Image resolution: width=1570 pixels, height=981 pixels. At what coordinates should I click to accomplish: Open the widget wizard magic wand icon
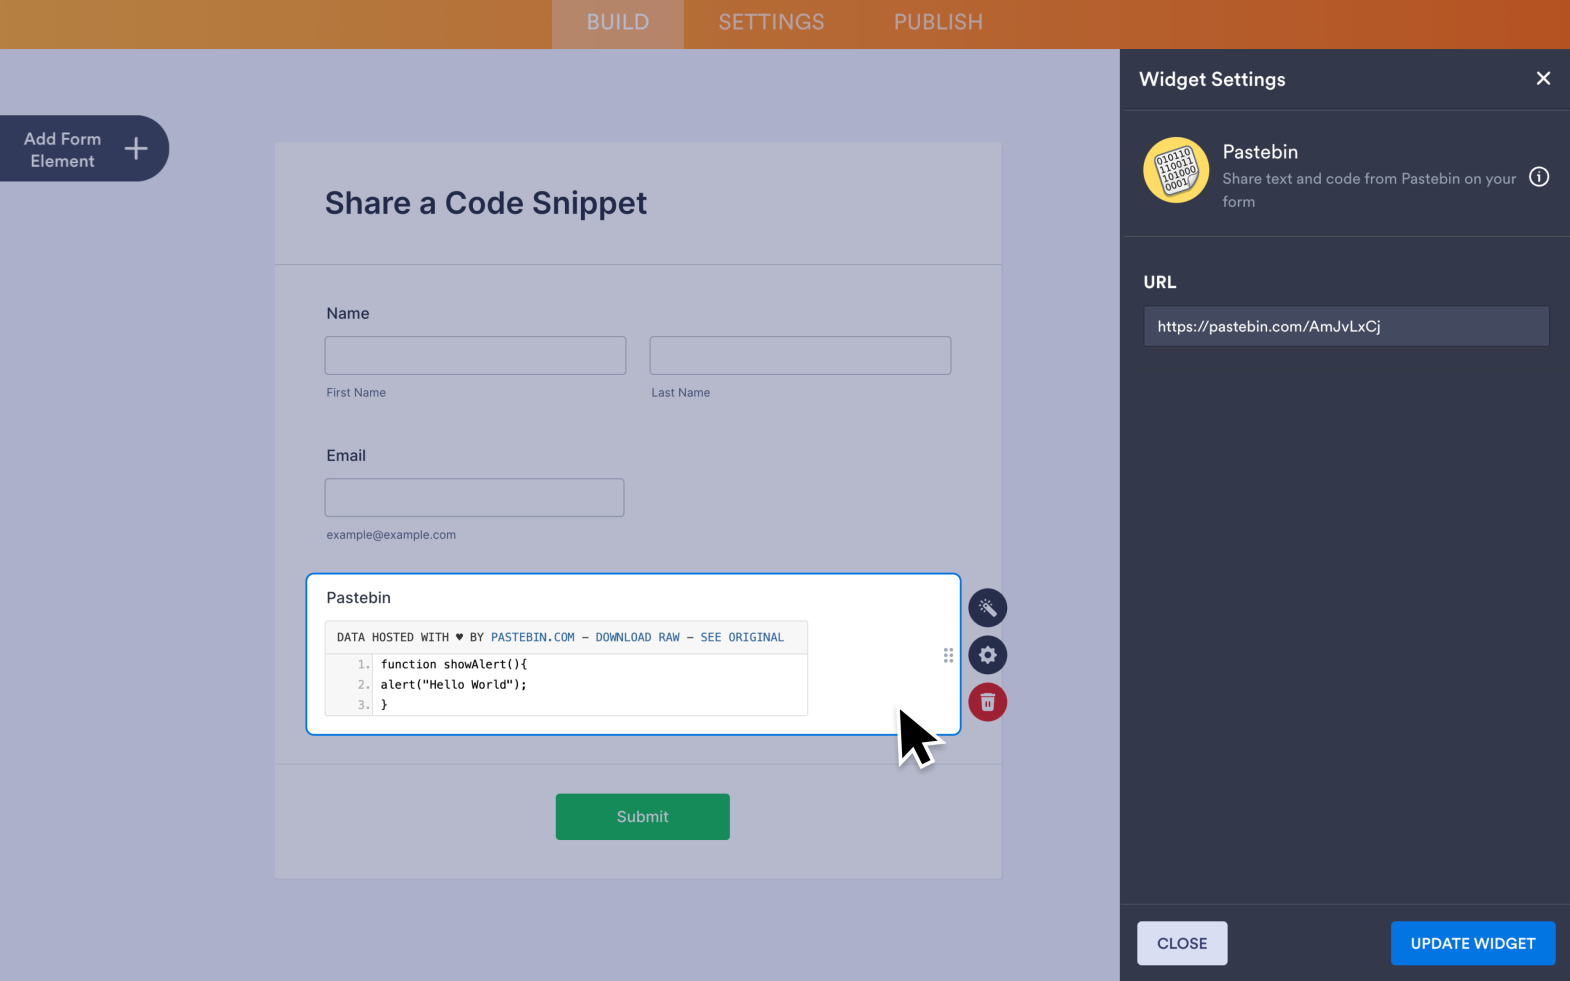(987, 608)
